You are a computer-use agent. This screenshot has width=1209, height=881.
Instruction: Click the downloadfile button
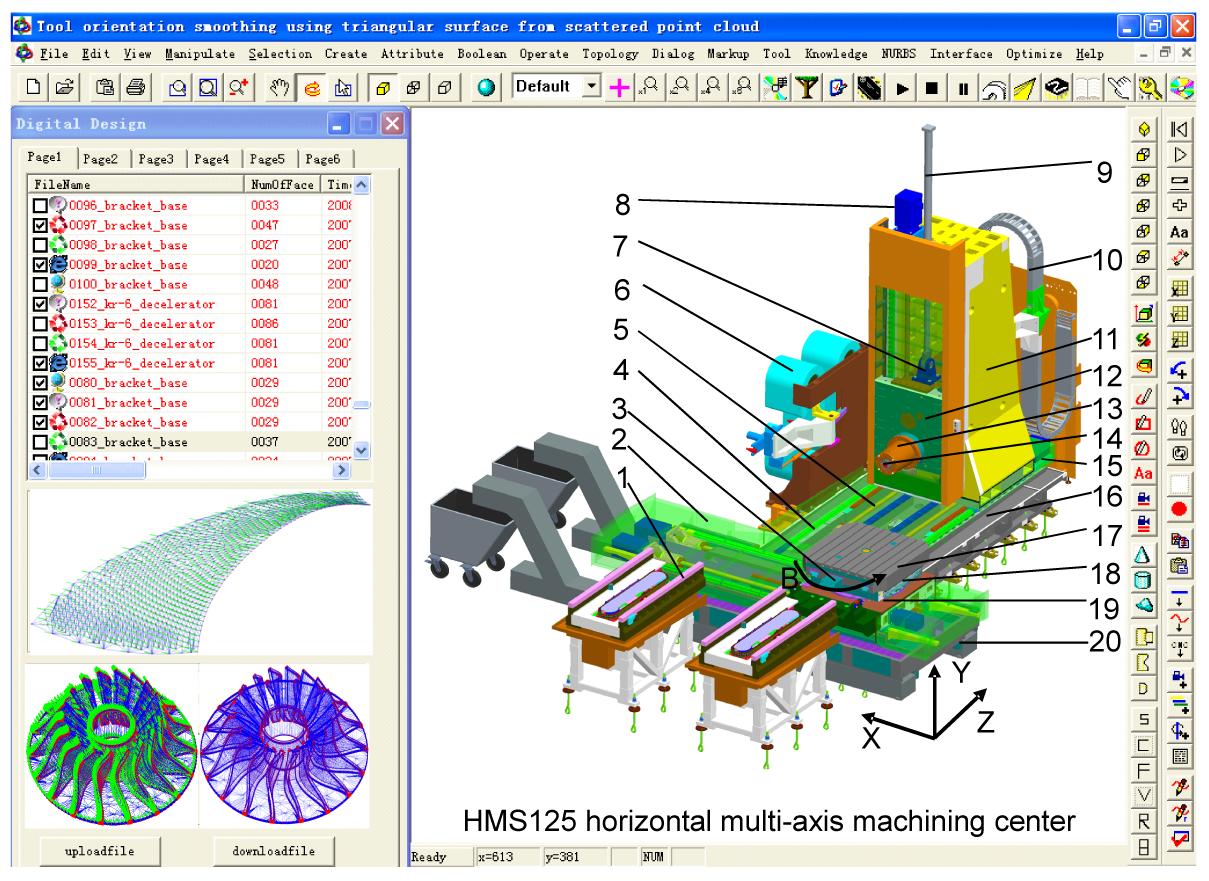(274, 851)
